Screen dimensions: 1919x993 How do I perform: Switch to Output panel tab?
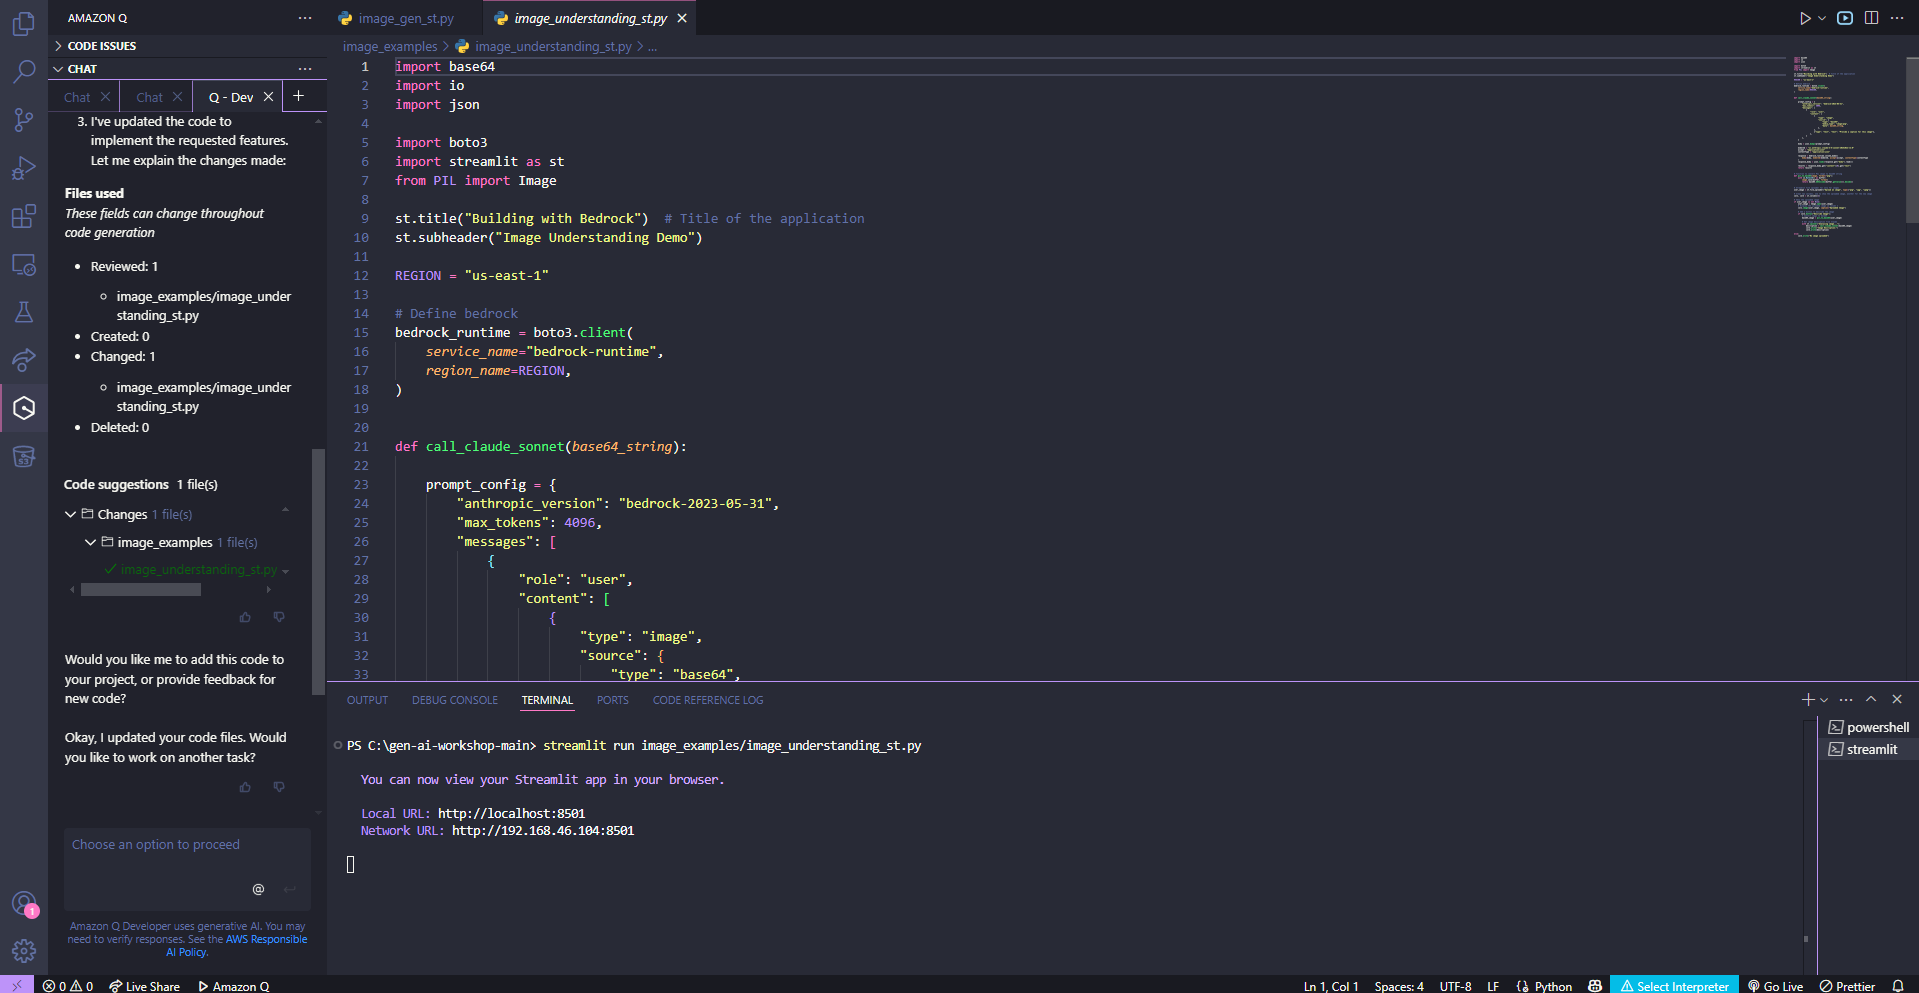click(x=367, y=700)
